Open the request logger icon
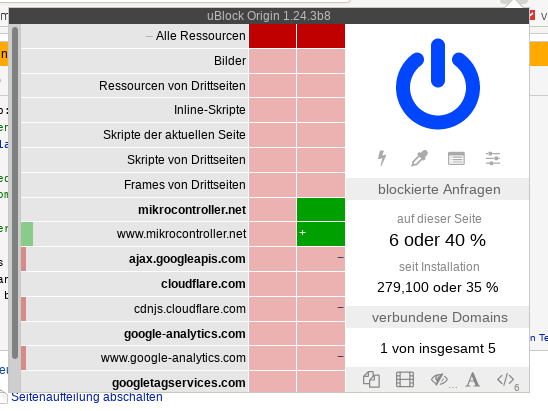 point(456,158)
